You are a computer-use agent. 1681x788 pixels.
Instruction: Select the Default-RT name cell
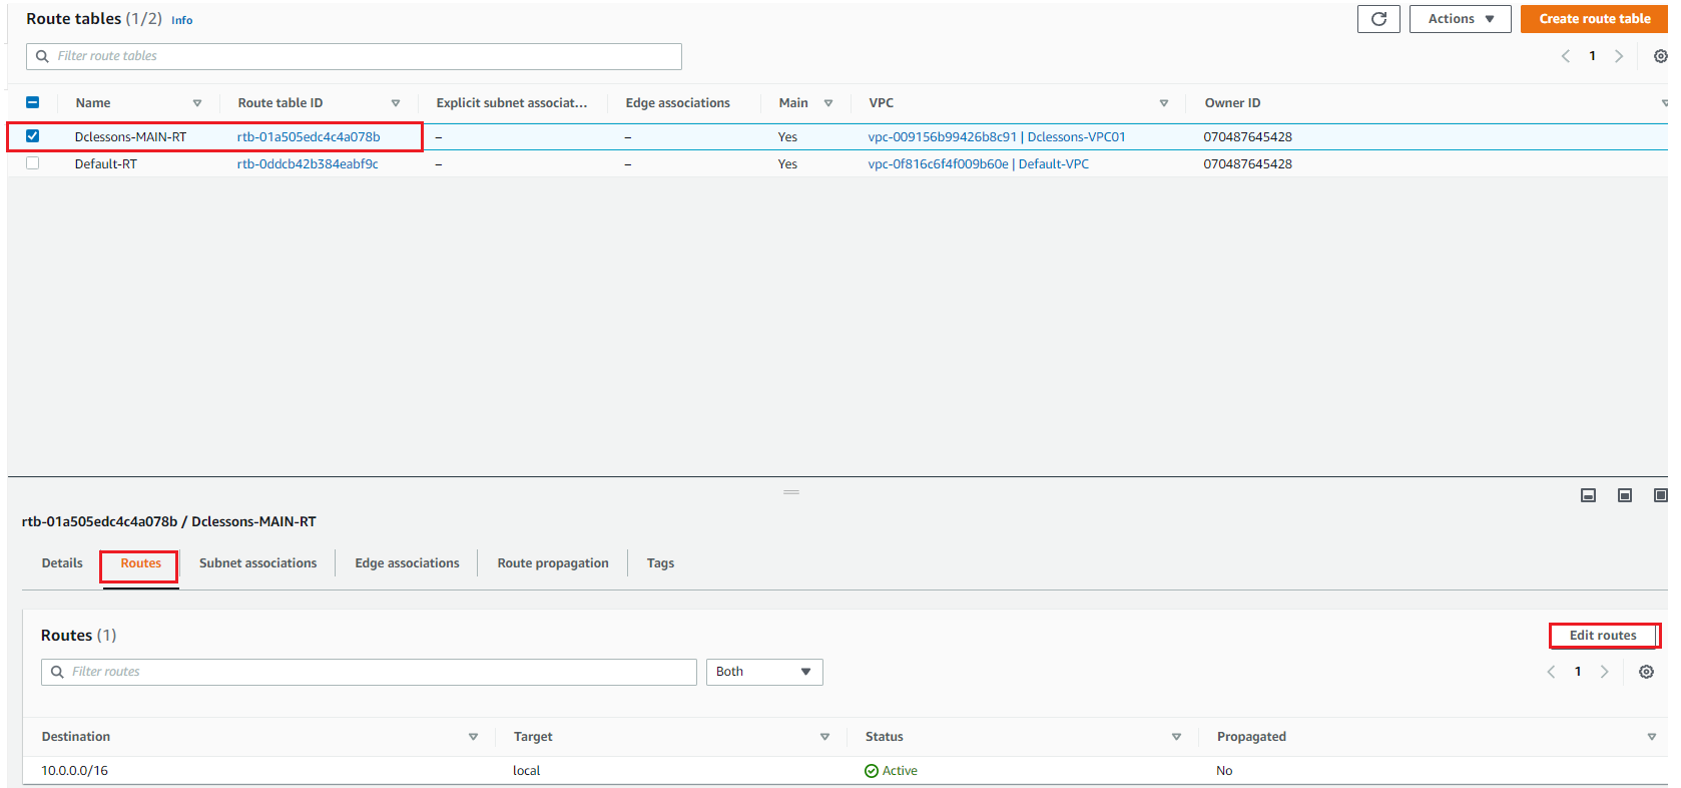105,164
